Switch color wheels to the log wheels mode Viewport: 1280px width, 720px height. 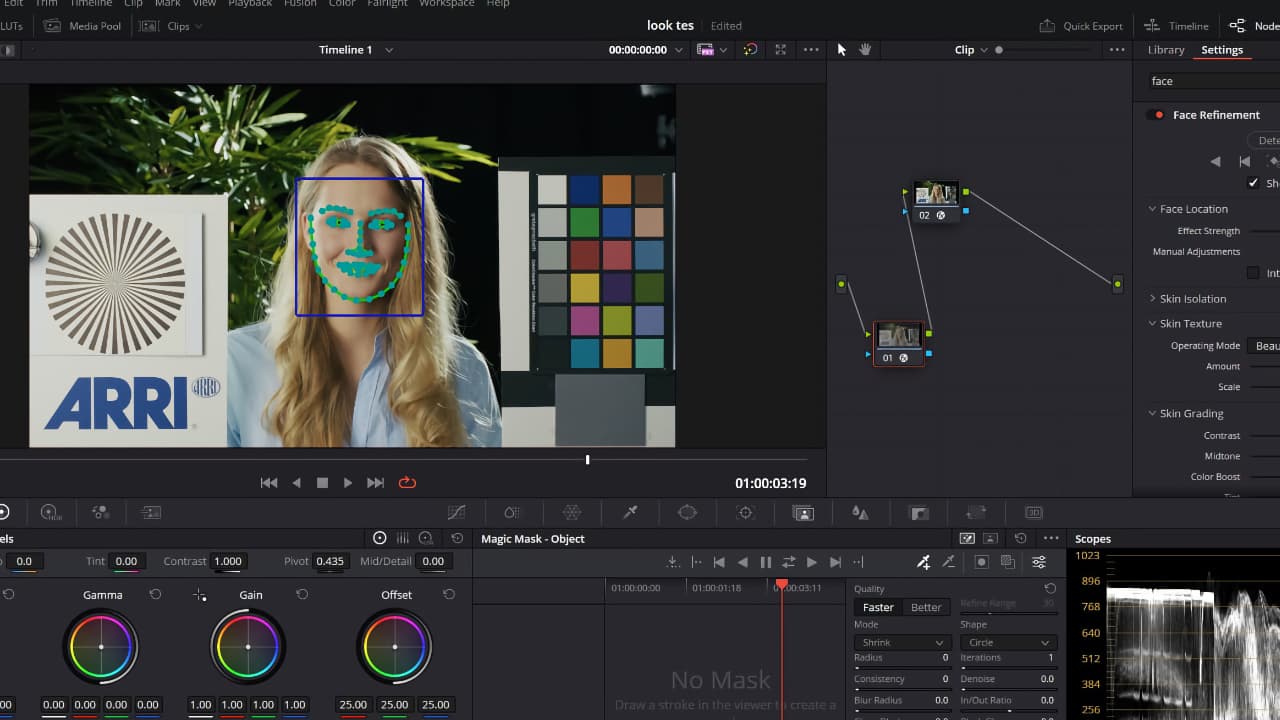click(x=426, y=538)
